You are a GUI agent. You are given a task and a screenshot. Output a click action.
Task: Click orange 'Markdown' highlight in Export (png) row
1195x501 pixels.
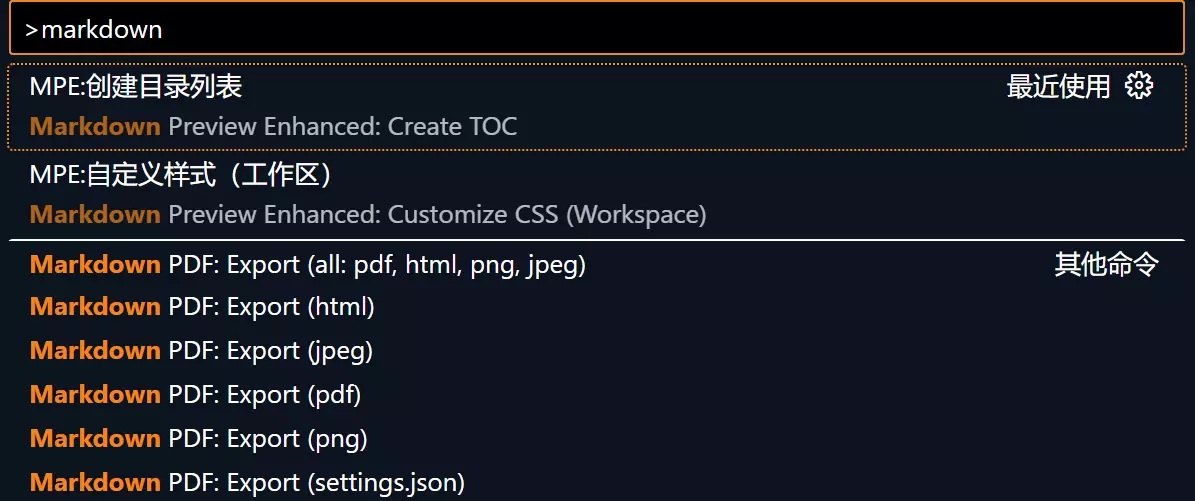95,439
